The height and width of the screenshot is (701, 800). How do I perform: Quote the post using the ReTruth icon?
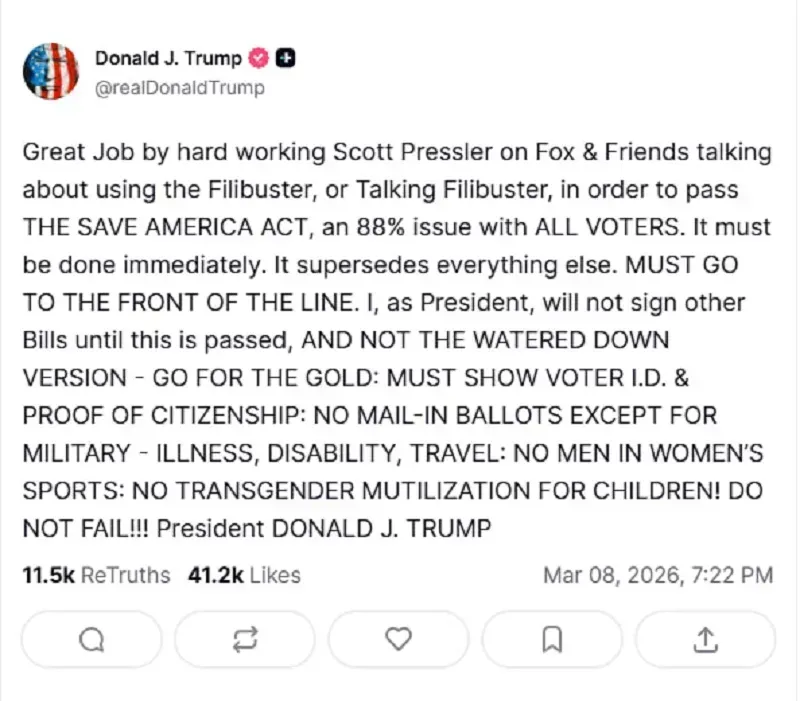coord(245,639)
